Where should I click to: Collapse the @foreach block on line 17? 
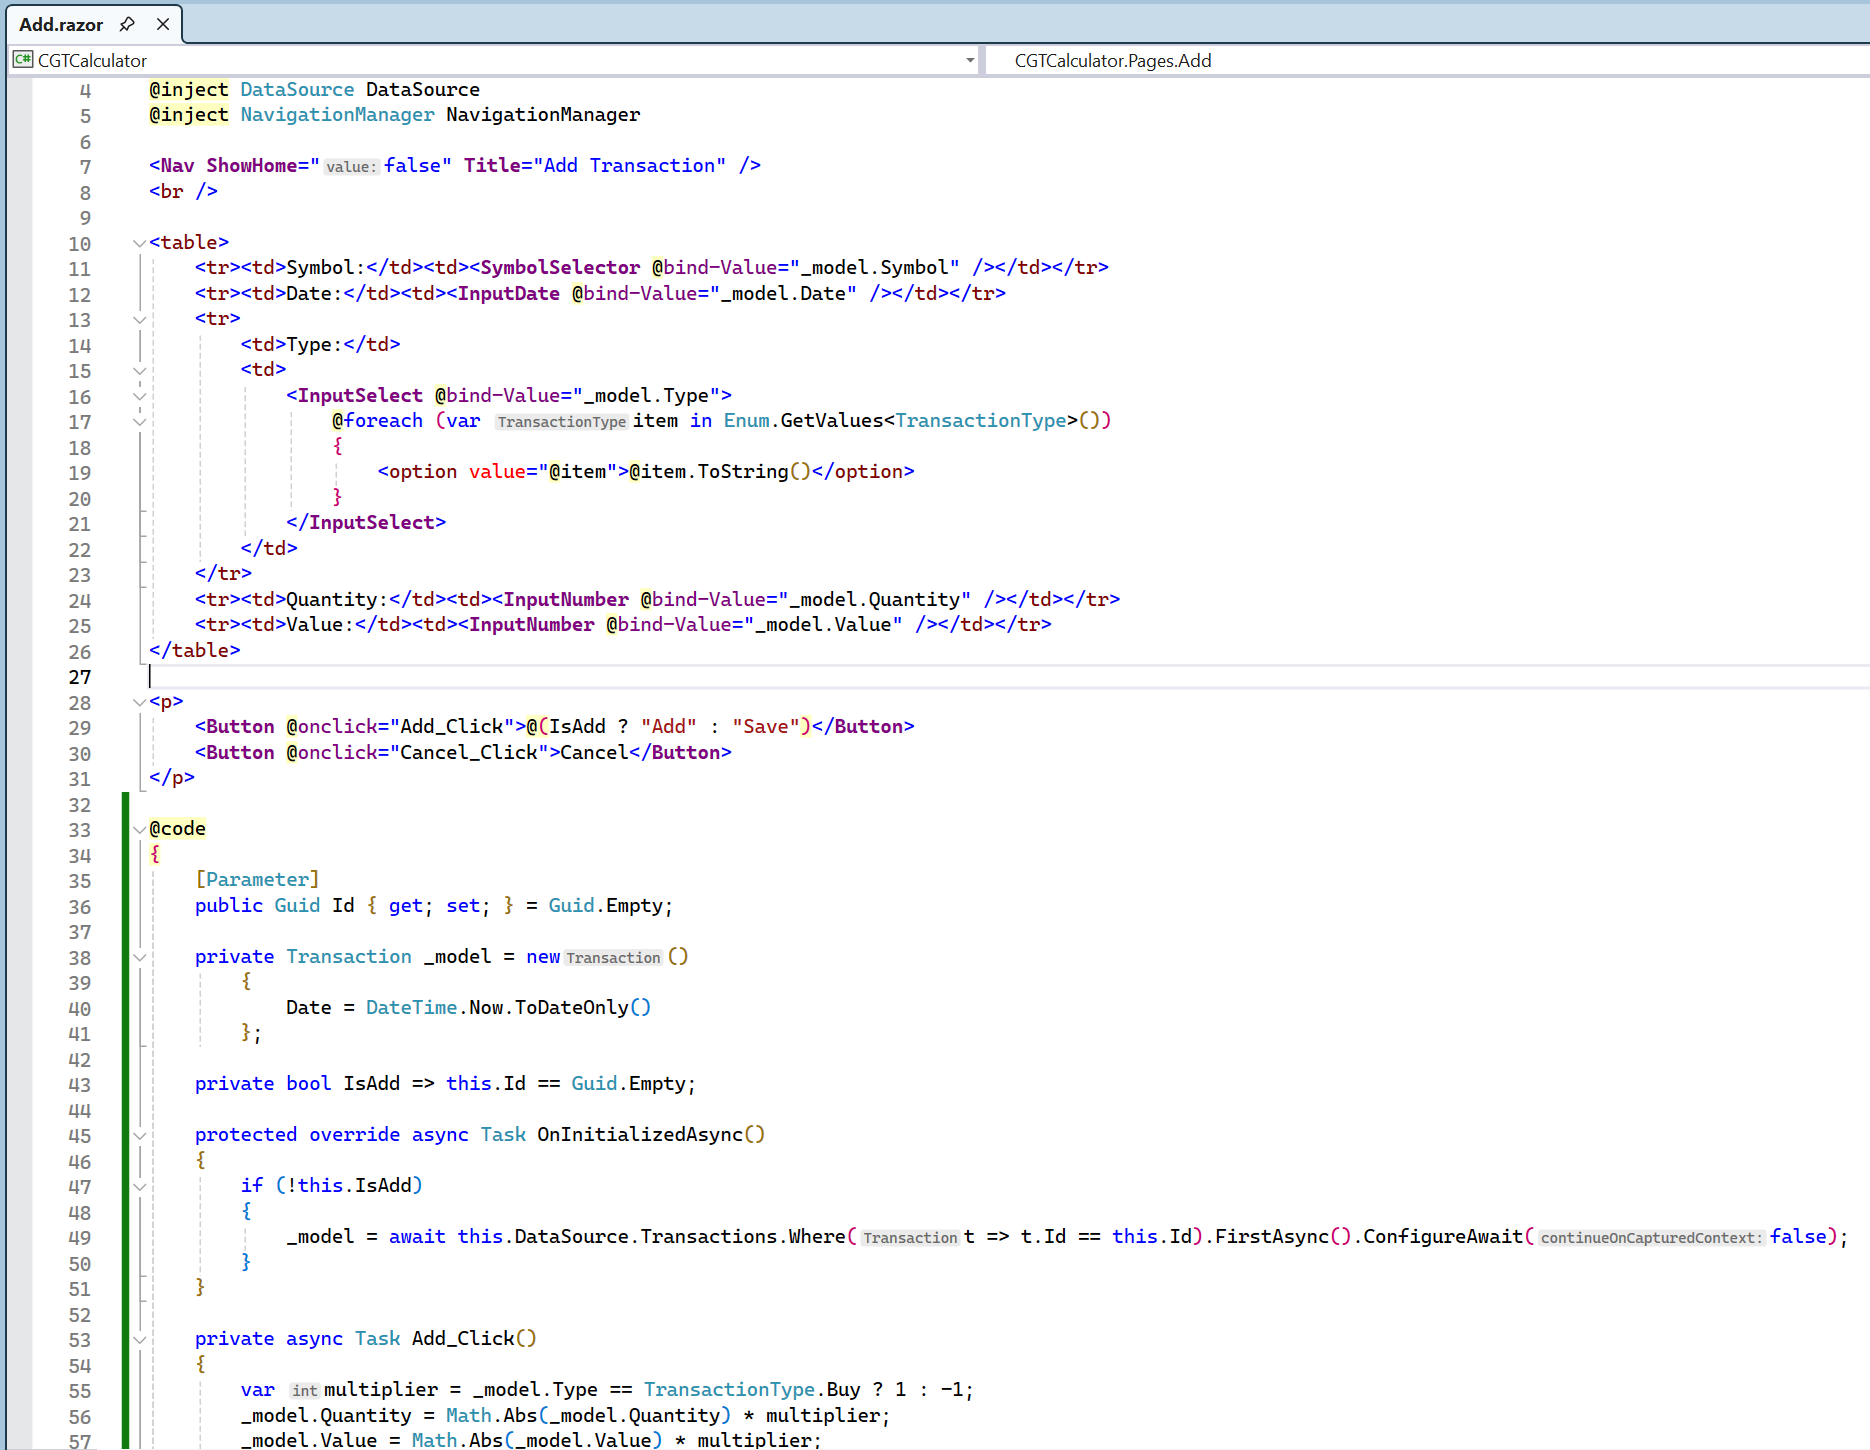point(139,422)
